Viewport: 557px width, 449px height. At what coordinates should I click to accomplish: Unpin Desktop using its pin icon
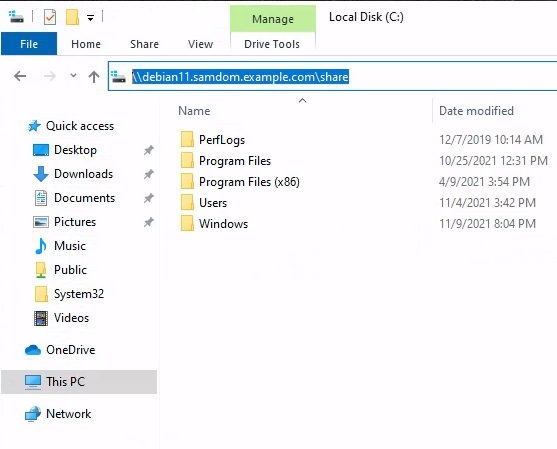[149, 150]
